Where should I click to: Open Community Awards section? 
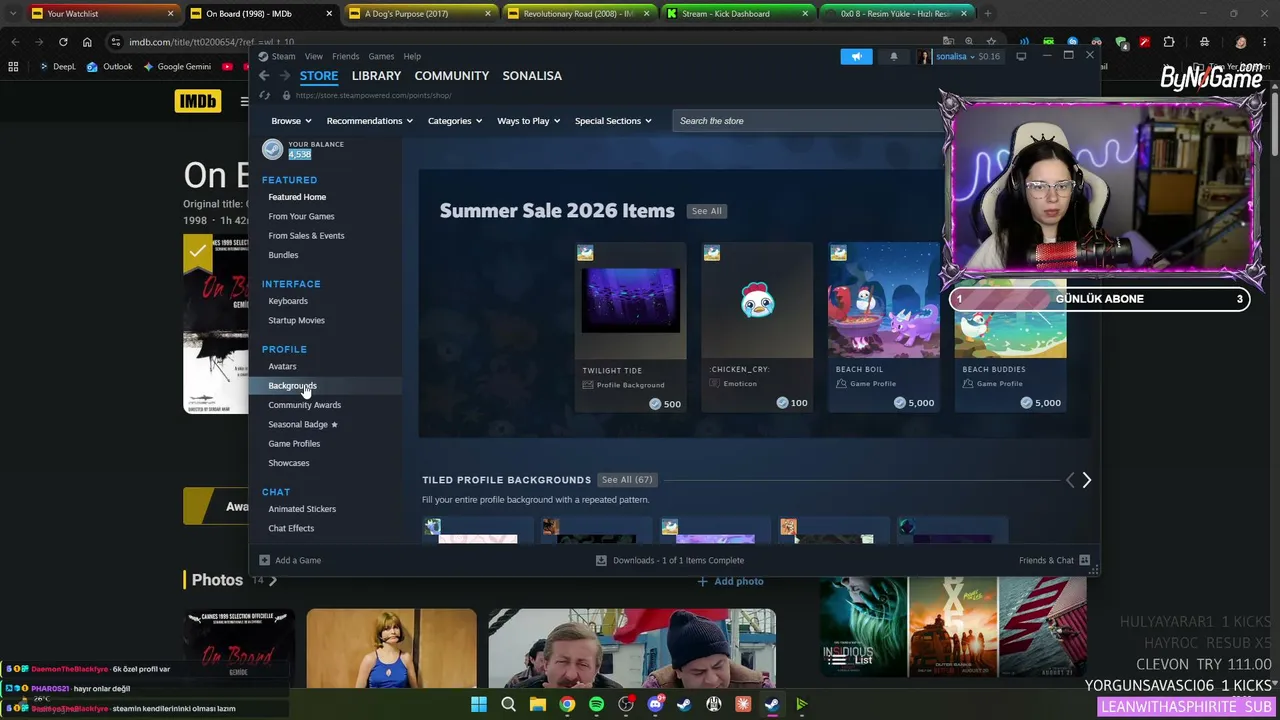[304, 405]
